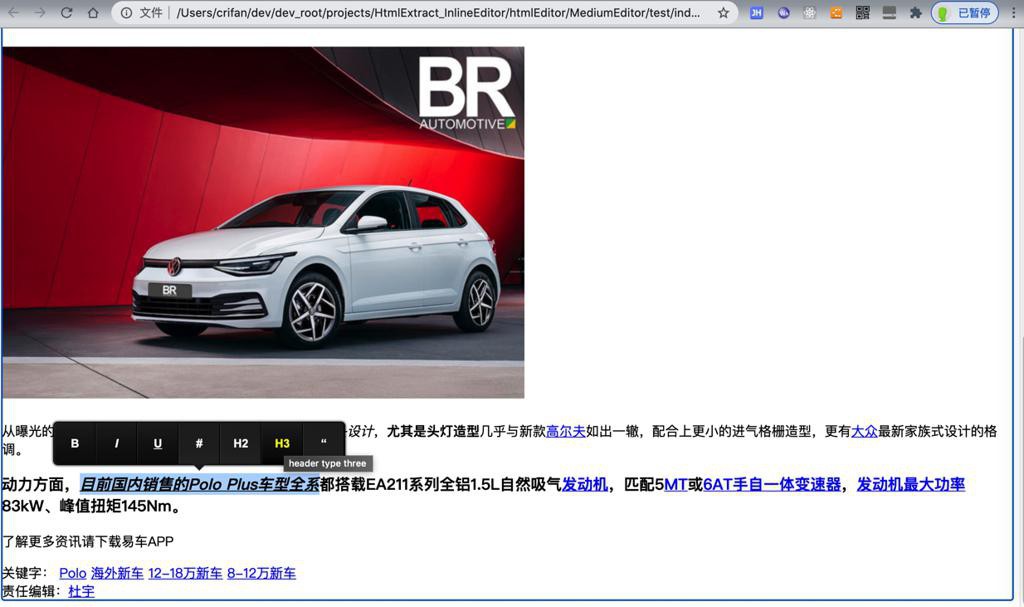Open editor 杜宇 link
The height and width of the screenshot is (607, 1024).
click(x=81, y=592)
